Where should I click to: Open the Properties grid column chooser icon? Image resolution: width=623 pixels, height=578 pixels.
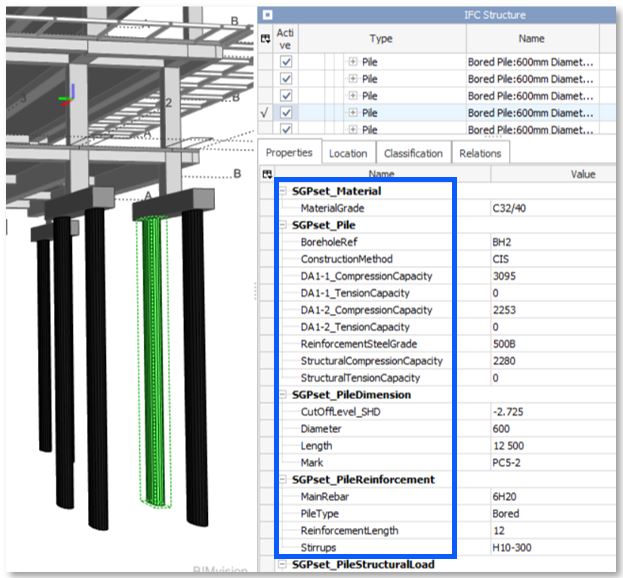265,174
